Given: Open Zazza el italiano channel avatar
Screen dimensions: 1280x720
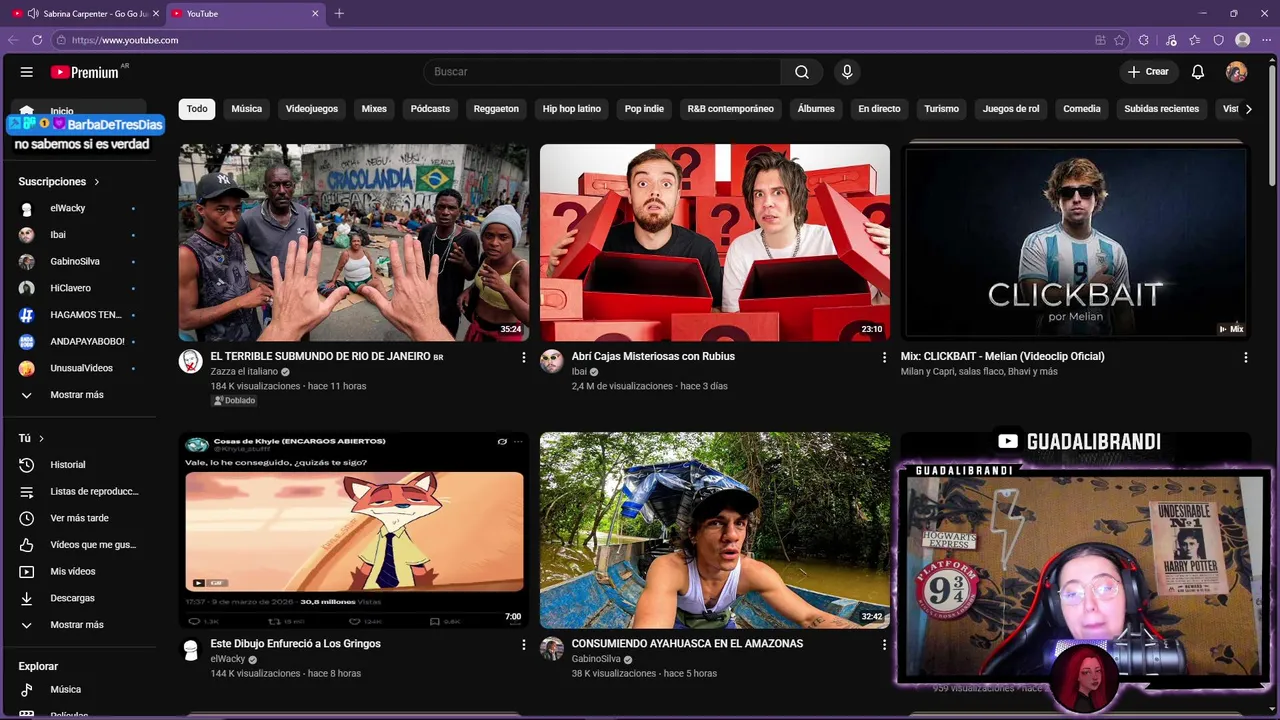Looking at the screenshot, I should [x=190, y=361].
